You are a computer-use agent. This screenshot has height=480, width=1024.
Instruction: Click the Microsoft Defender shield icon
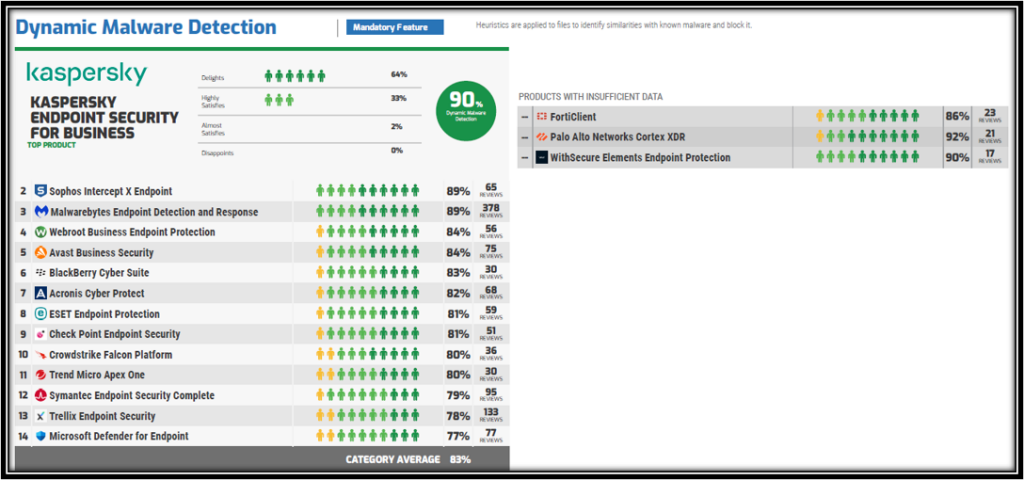pyautogui.click(x=41, y=437)
